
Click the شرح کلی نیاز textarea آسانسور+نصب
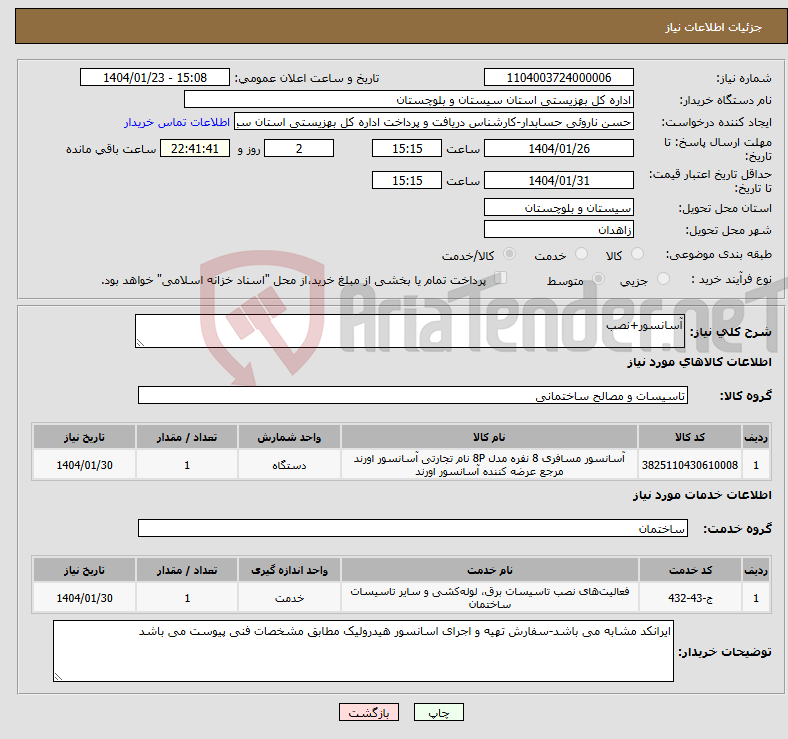(x=410, y=331)
